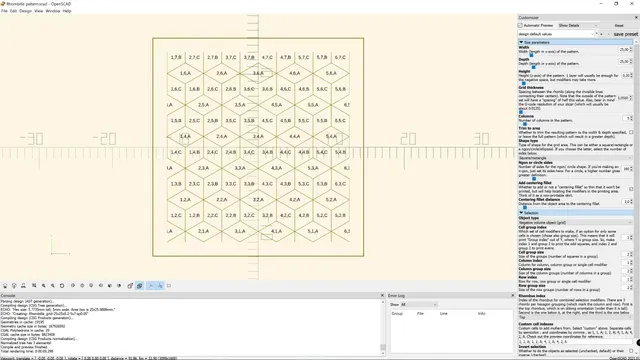Screen dimensions: 640x360
Task: Collapse the Size parameters section
Action: [x=521, y=42]
